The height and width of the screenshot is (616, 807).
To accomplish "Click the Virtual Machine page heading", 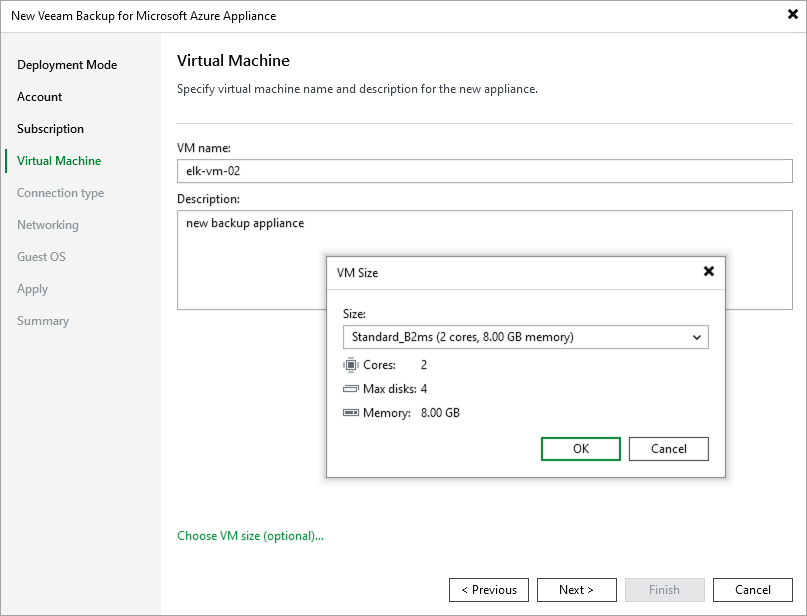I will [x=233, y=61].
